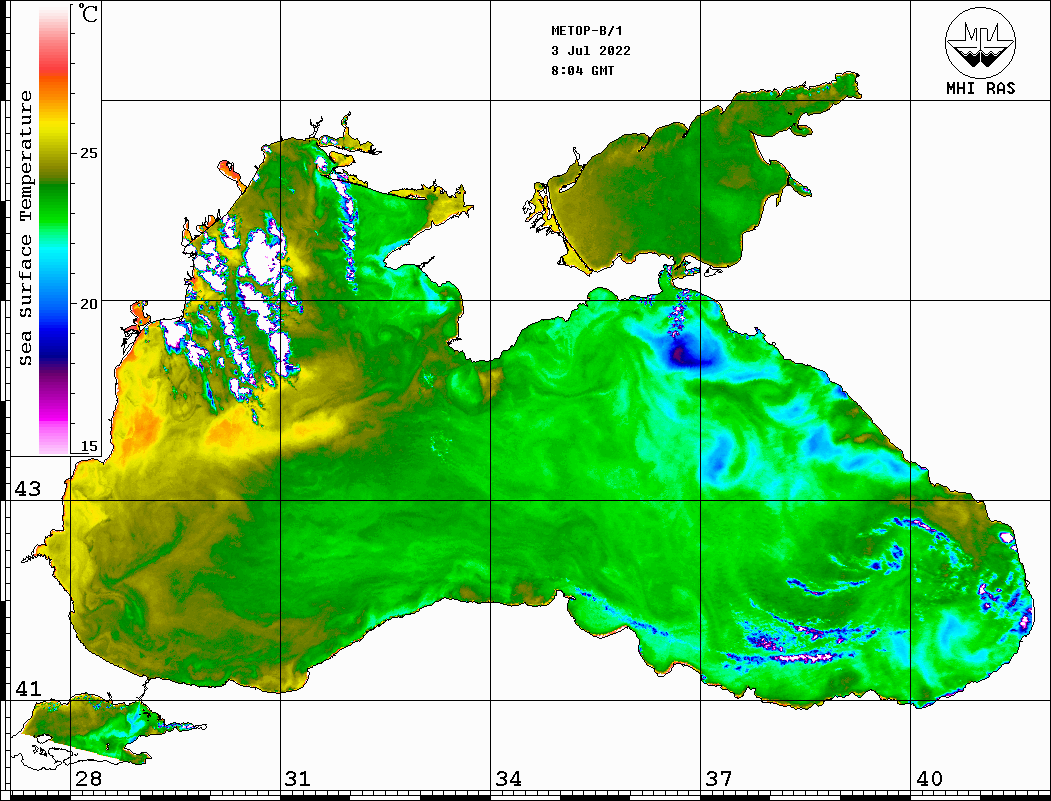Viewport: 1051px width, 801px height.
Task: Click the legend value 25
Action: click(x=88, y=153)
